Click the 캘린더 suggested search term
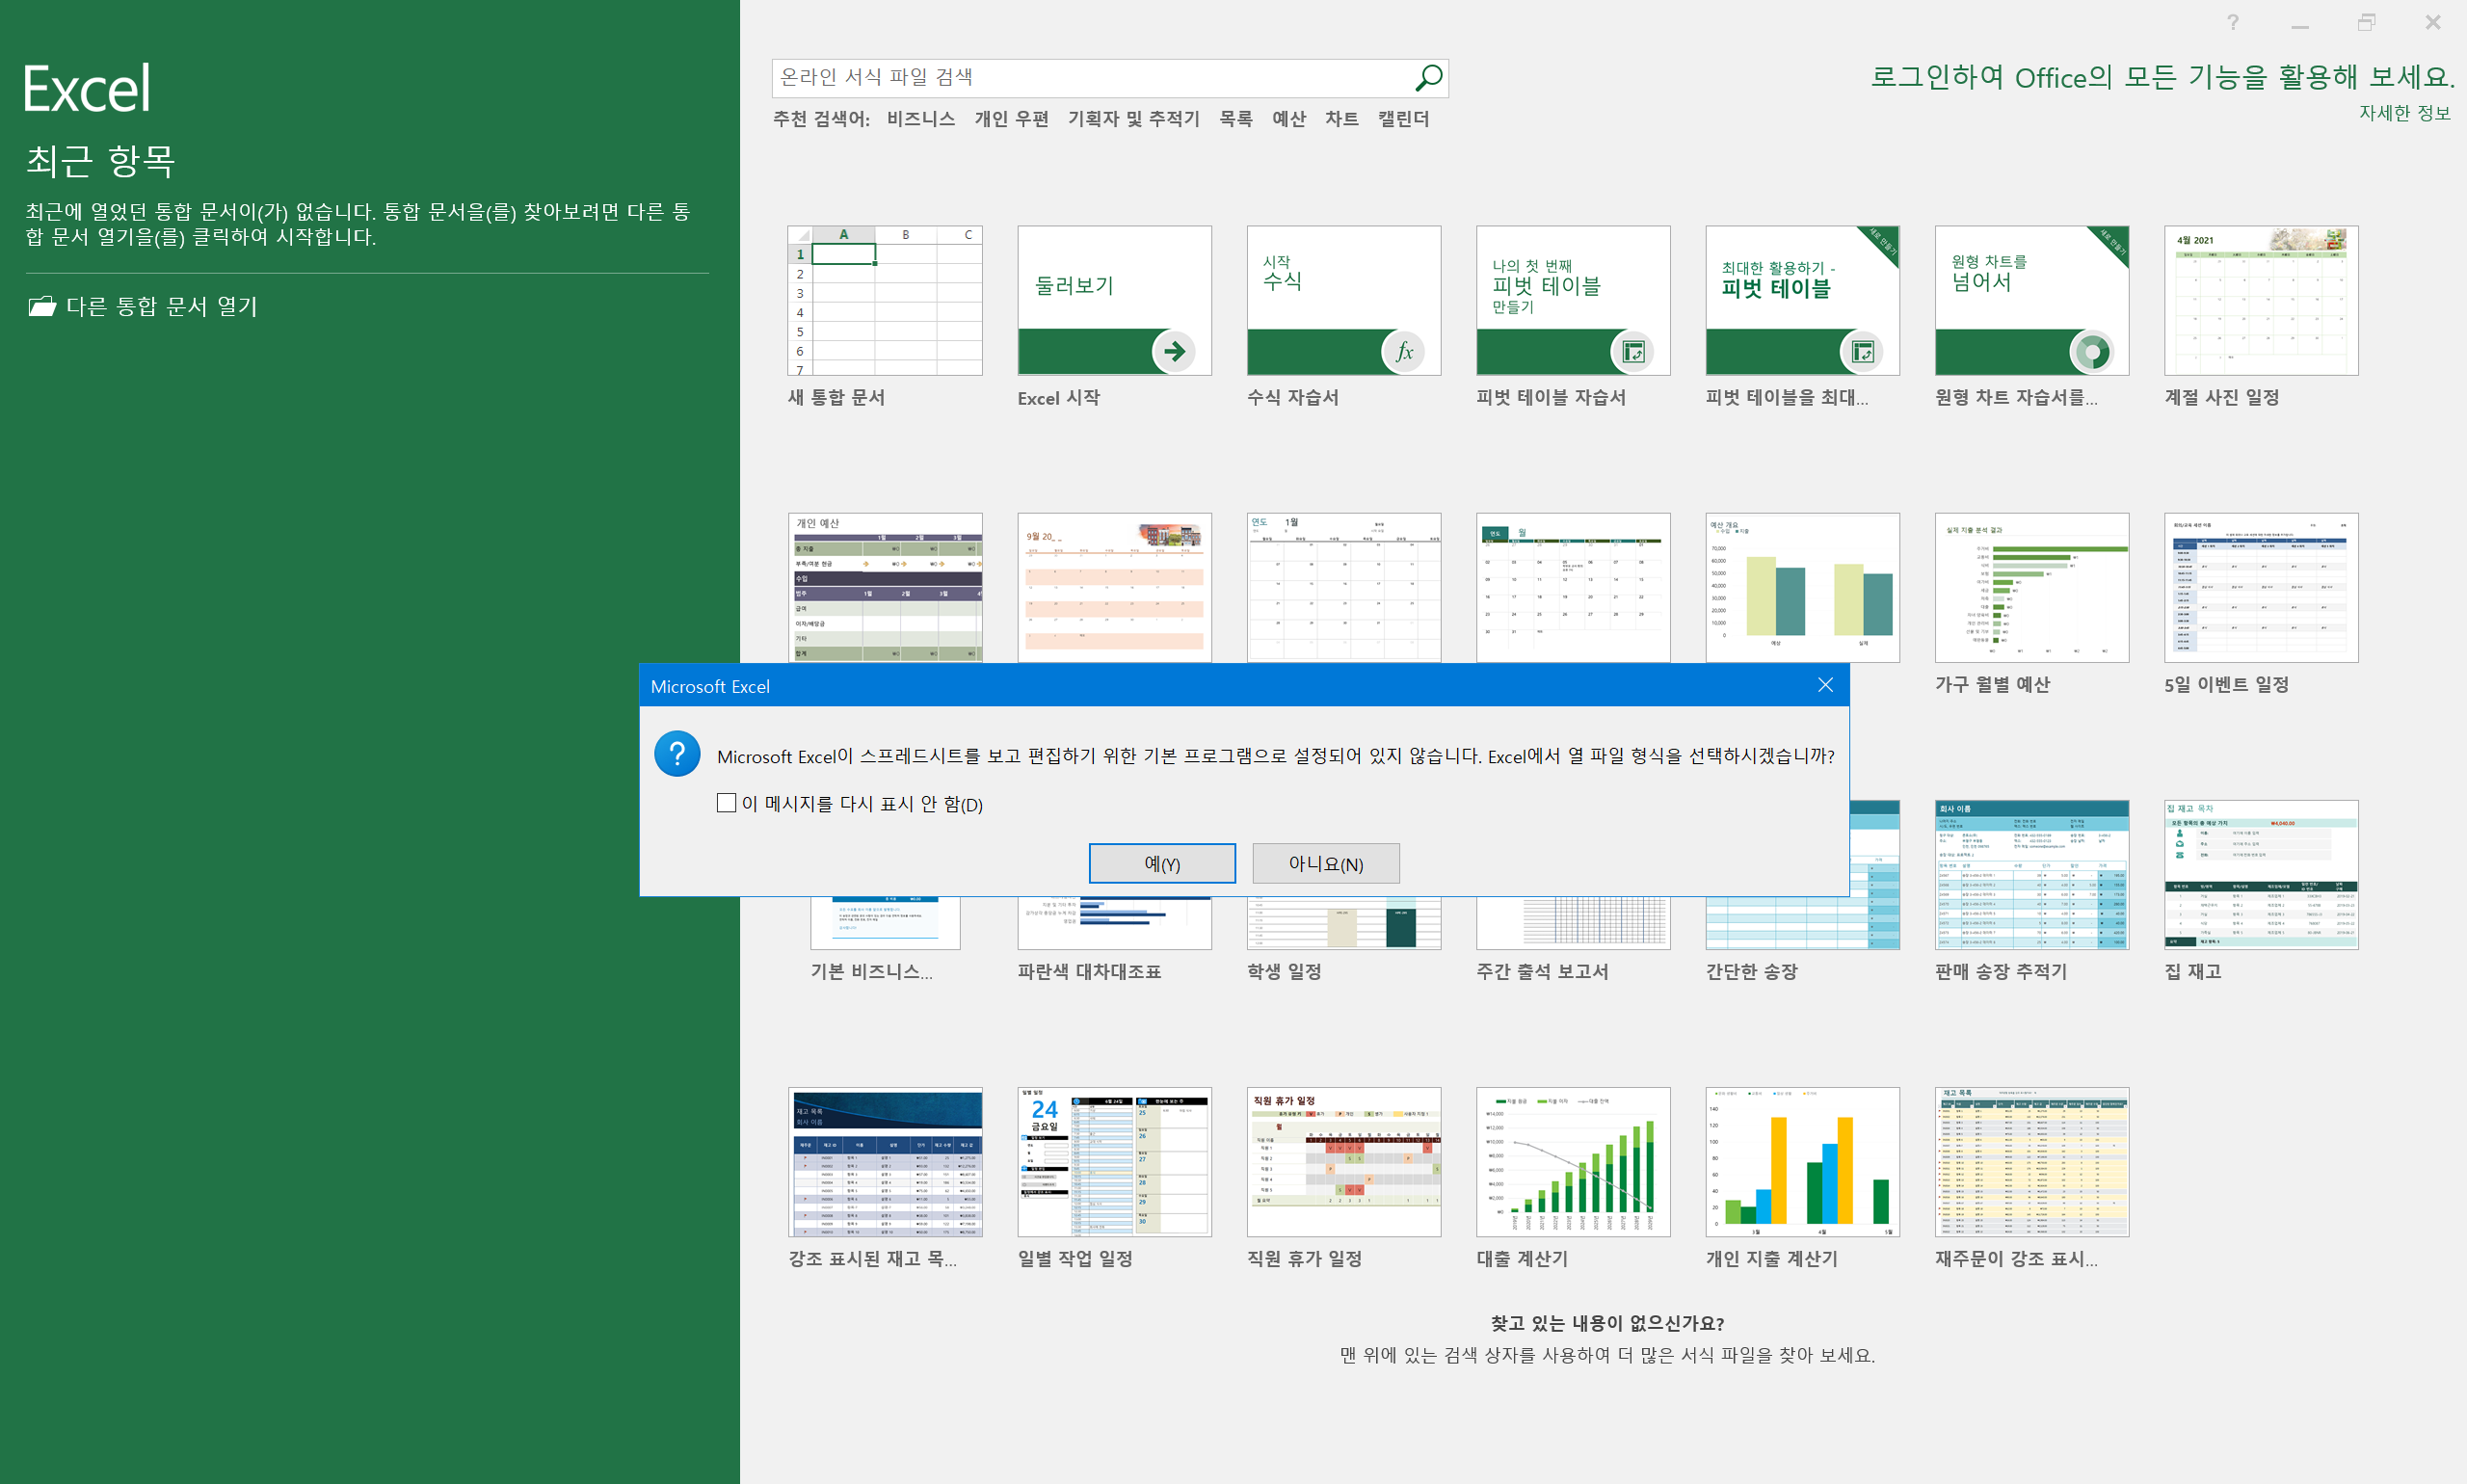 (1403, 119)
